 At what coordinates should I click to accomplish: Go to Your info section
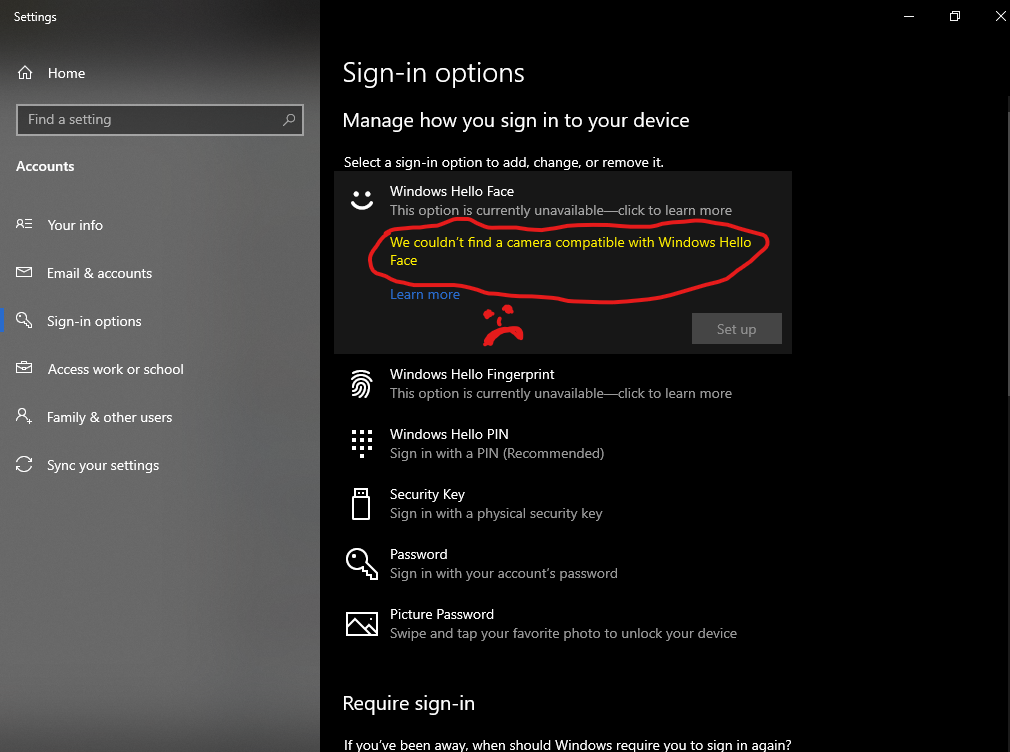tap(160, 225)
